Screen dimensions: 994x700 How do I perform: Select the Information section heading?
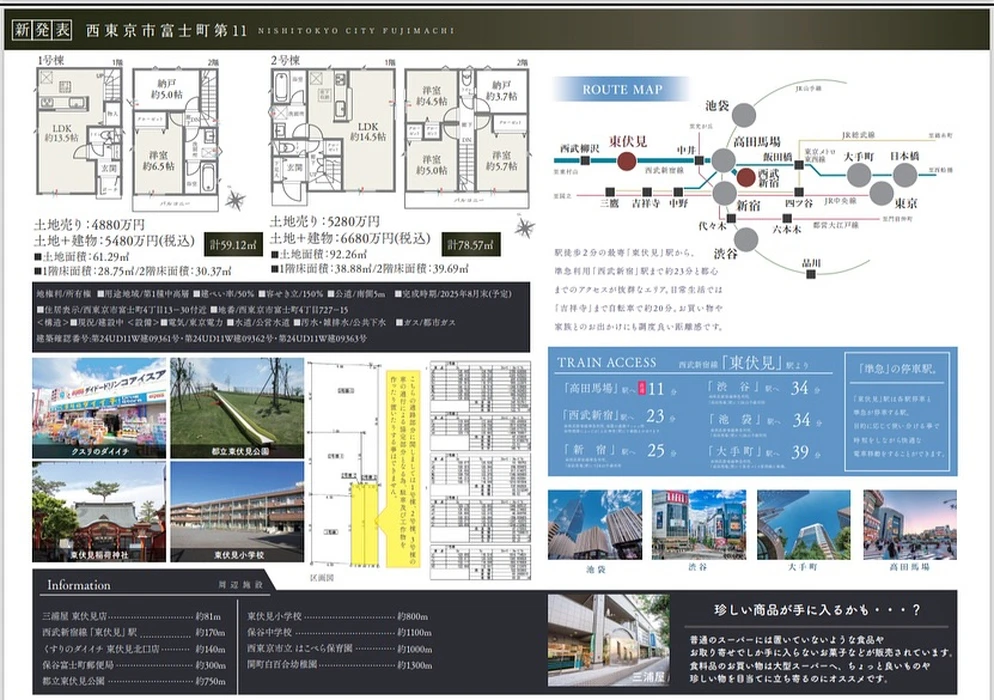(79, 585)
